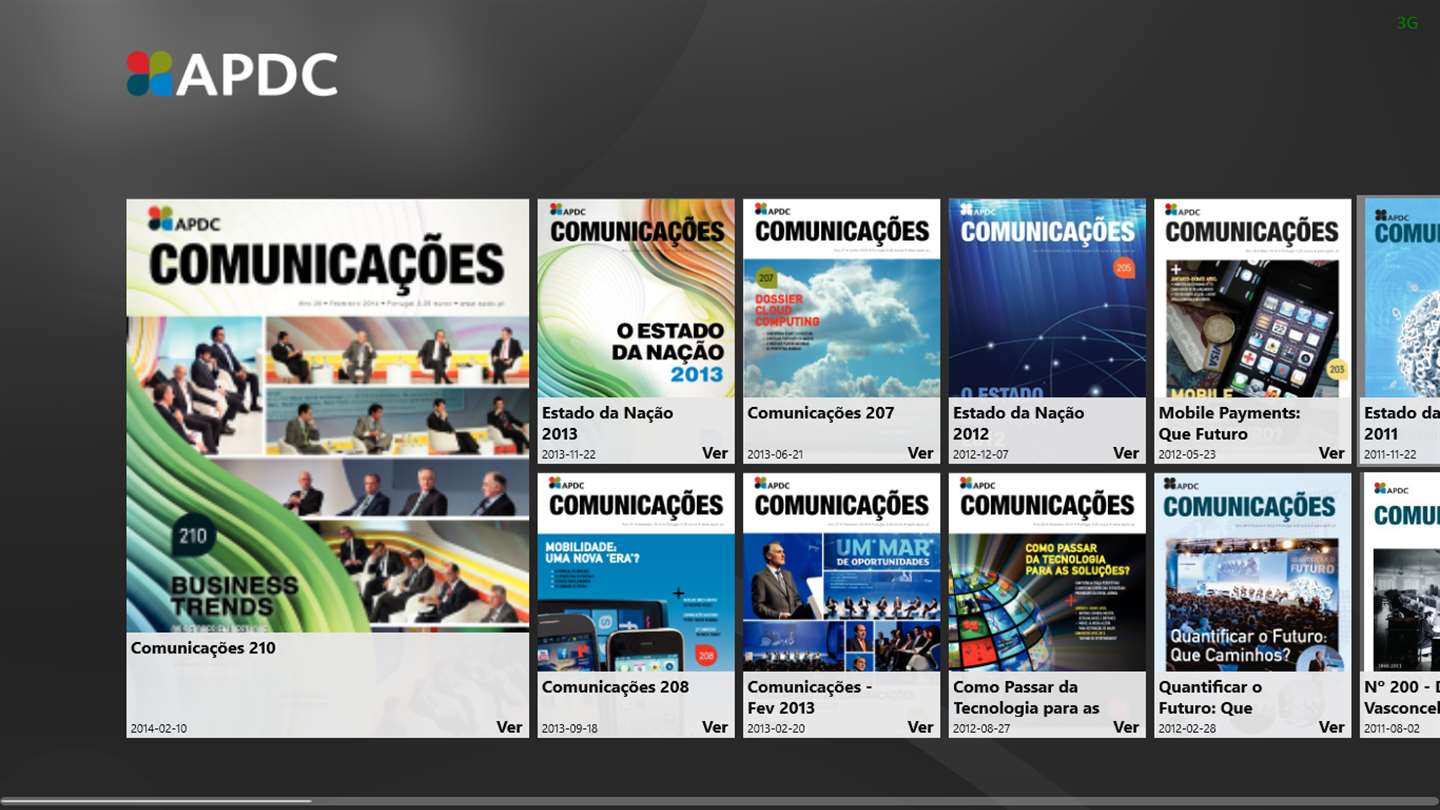The width and height of the screenshot is (1440, 810).
Task: Open the Comunicações 208 mobility cover
Action: click(636, 572)
